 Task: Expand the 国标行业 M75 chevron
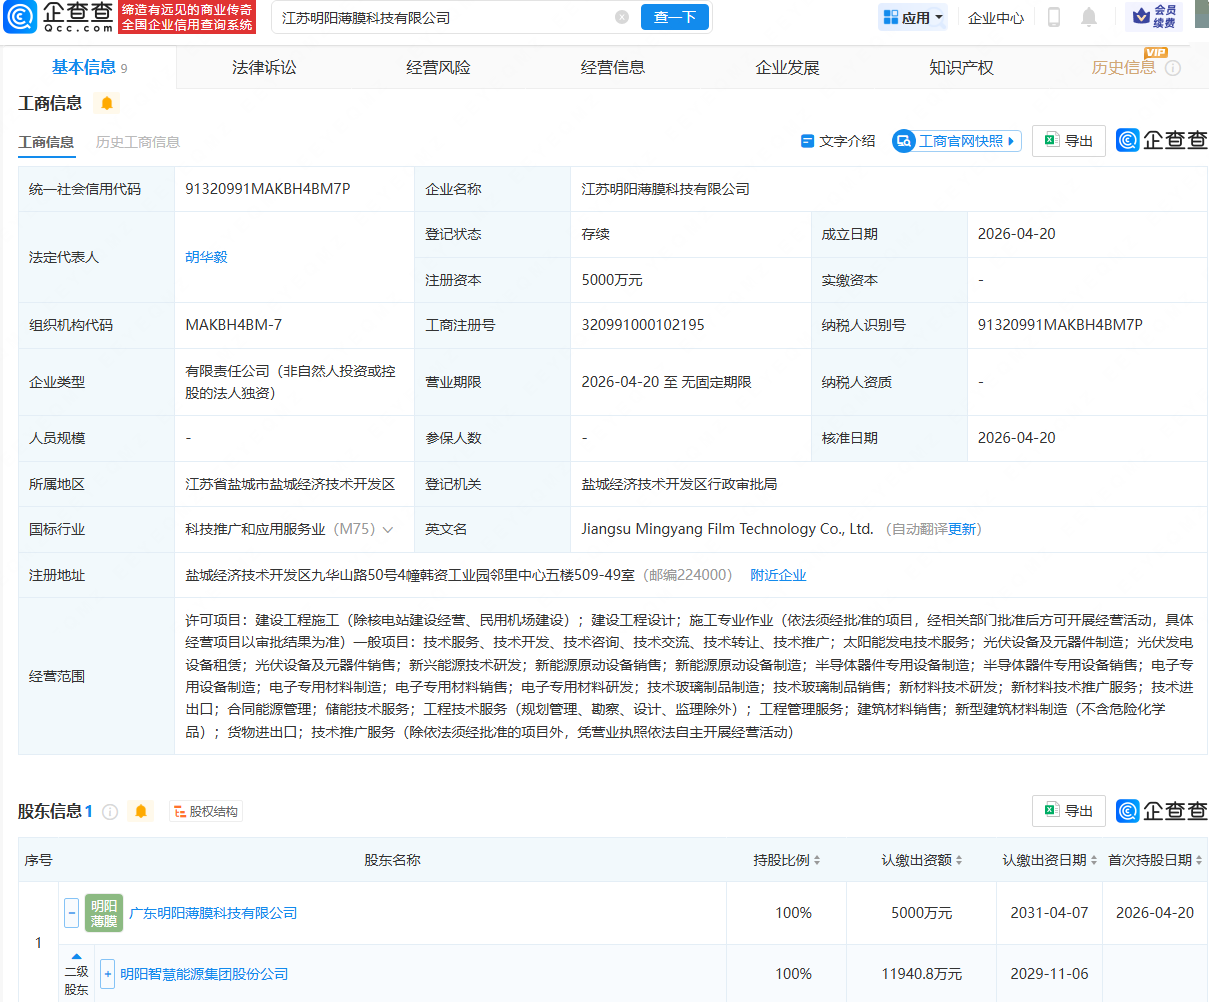388,530
